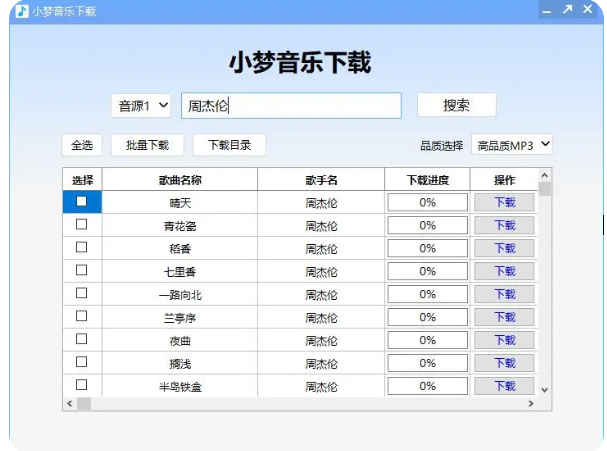
Task: Click the 全选 select all button
Action: point(82,145)
